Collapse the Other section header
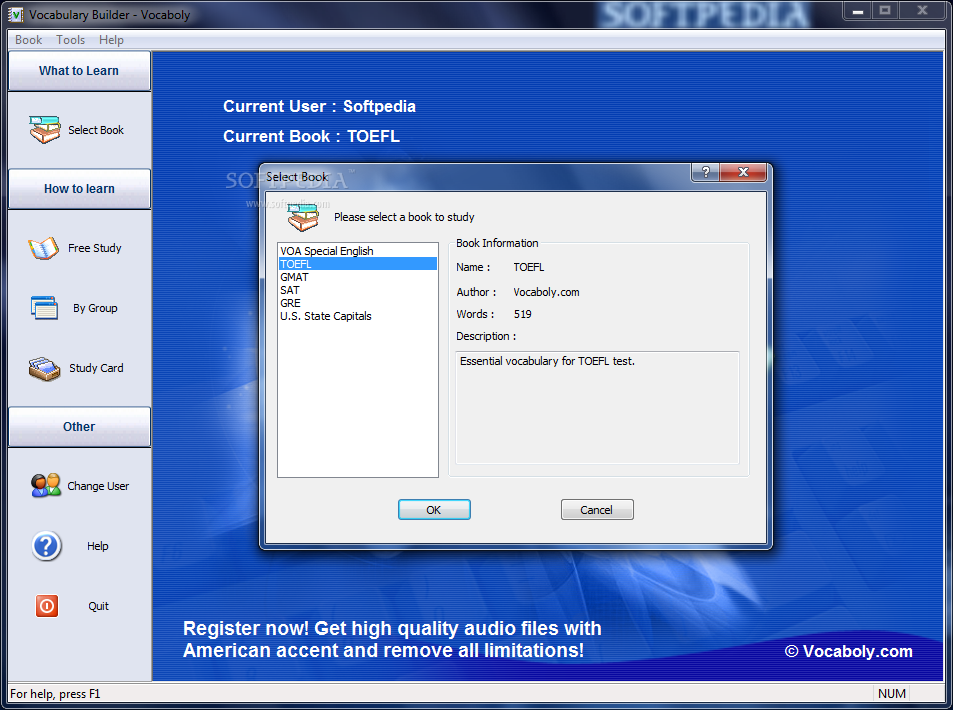 tap(79, 427)
